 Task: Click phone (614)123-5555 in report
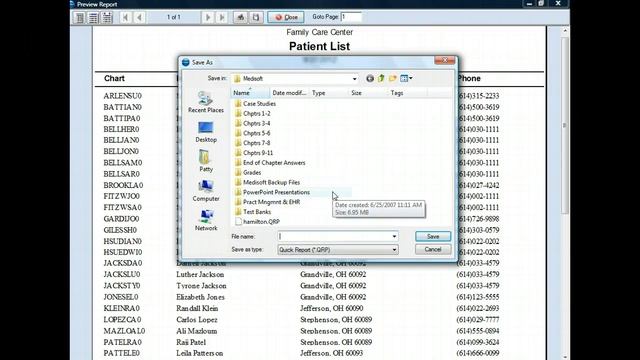coord(478,297)
